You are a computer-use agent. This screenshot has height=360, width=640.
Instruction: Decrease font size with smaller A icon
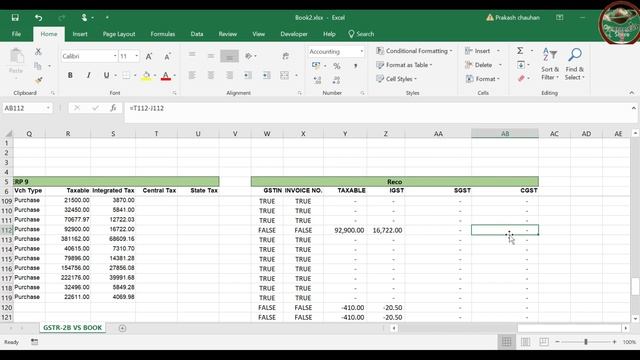coord(167,56)
